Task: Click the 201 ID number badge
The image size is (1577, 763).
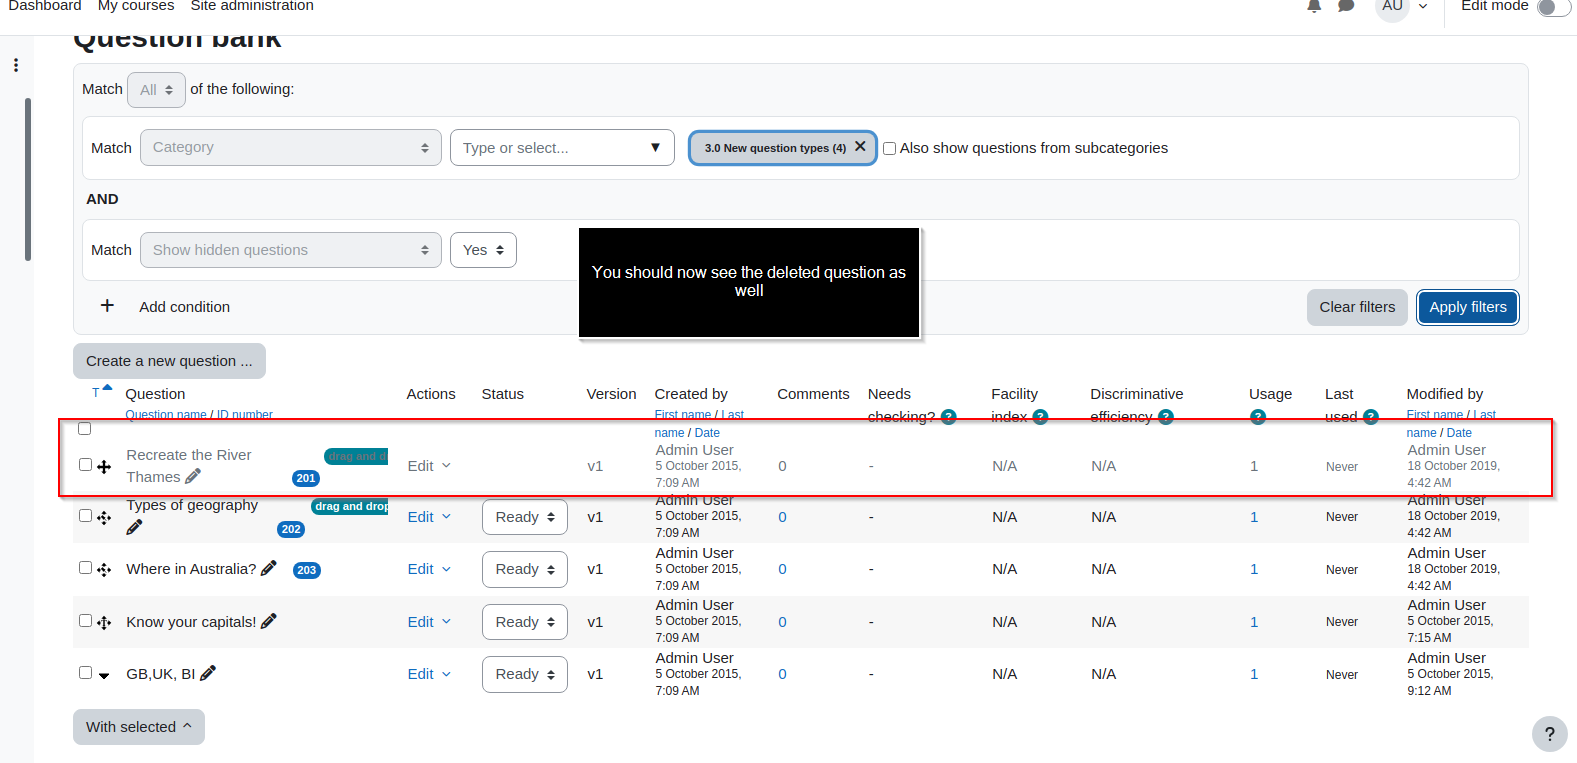Action: (x=306, y=478)
